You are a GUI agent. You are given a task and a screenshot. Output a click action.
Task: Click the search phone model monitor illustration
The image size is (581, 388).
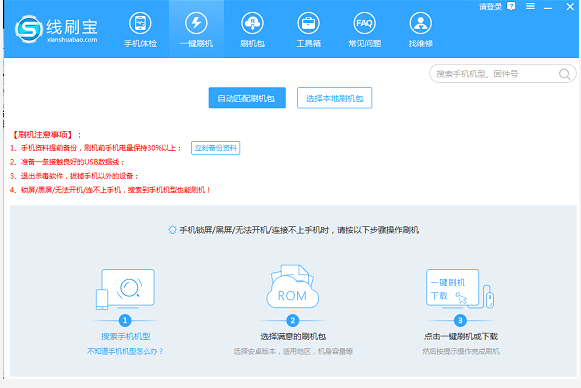click(125, 289)
